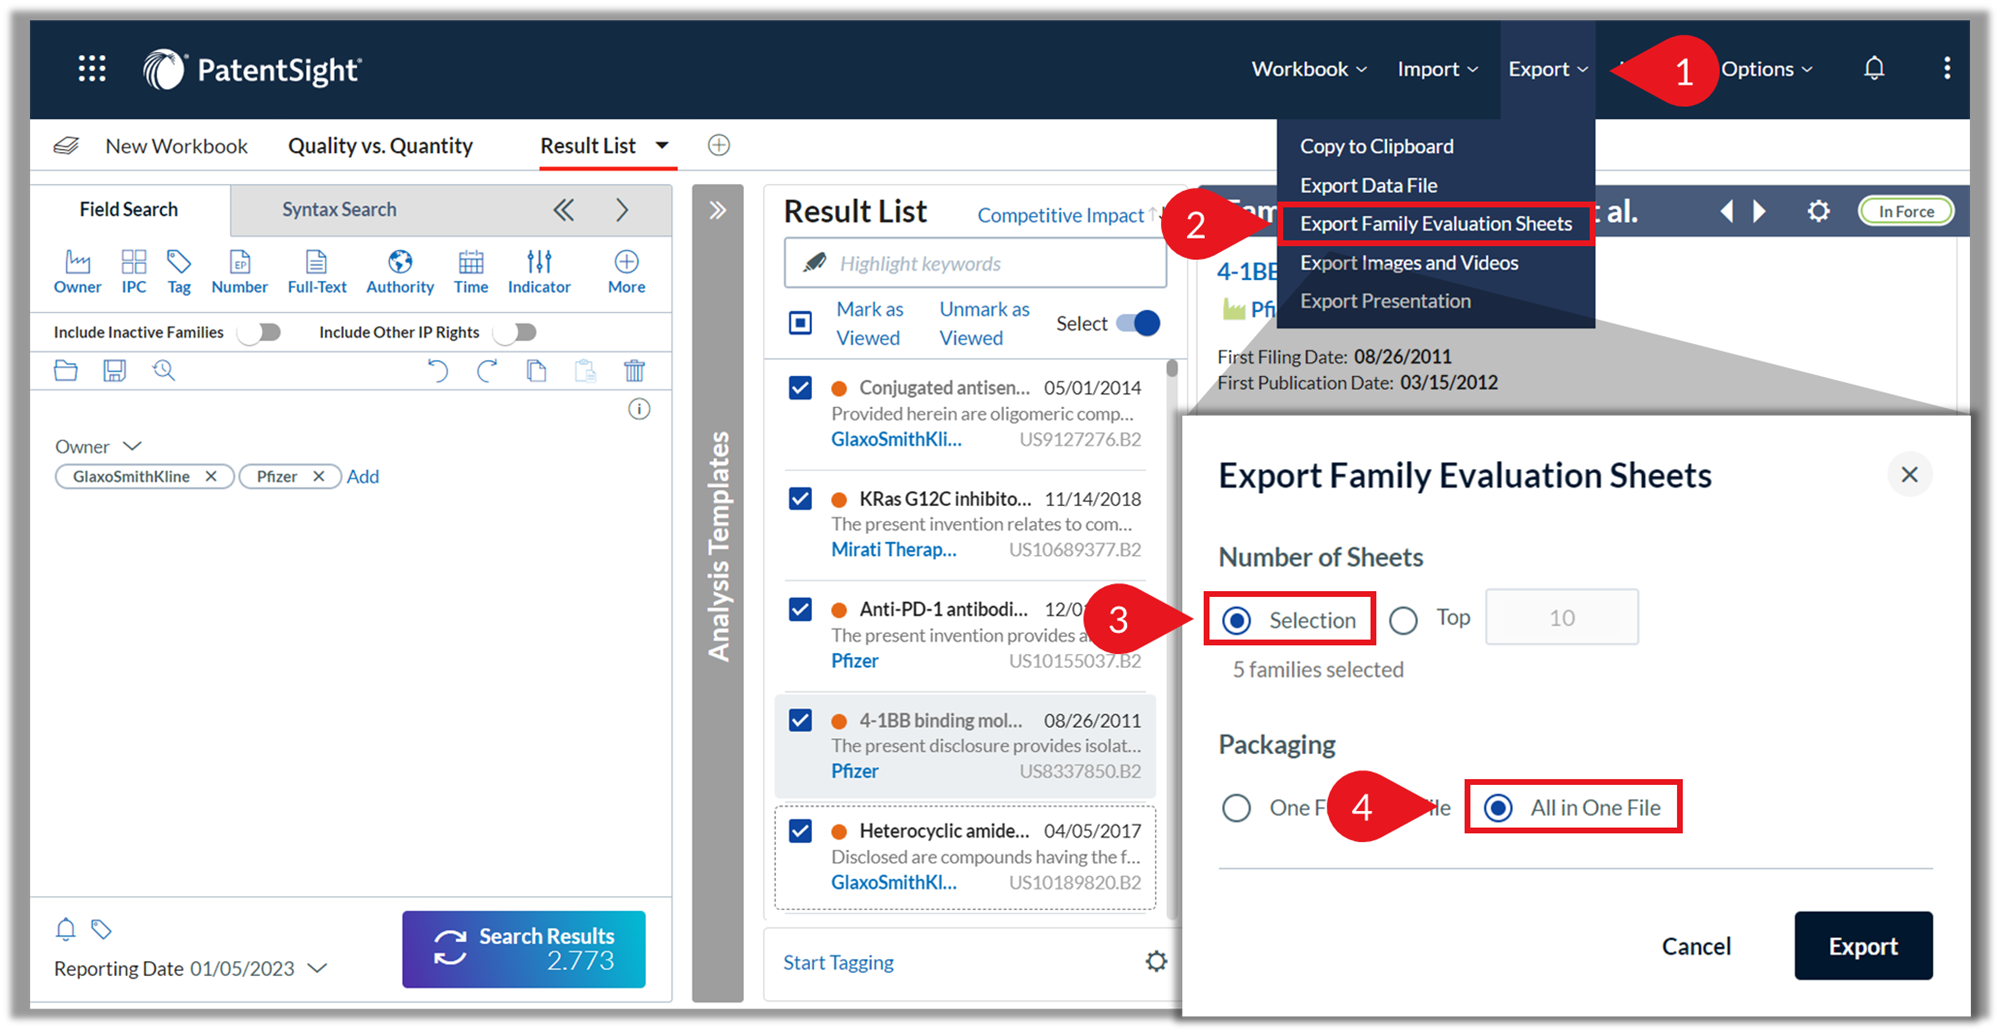The width and height of the screenshot is (2000, 1033).
Task: Open the Workbook menu dropdown
Action: coord(1308,69)
